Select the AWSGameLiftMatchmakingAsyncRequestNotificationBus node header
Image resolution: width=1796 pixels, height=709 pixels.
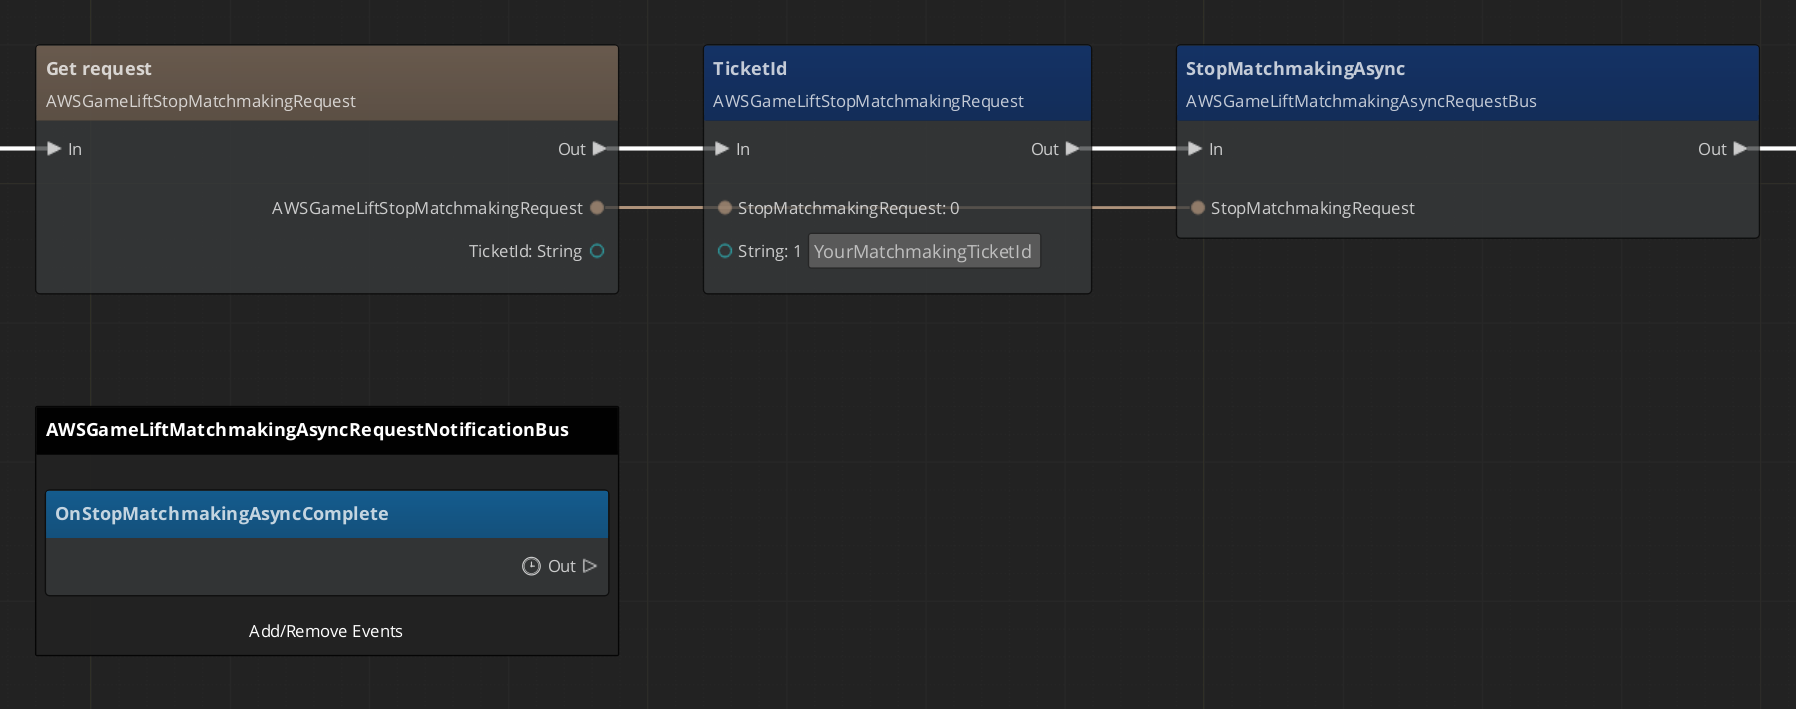[307, 430]
